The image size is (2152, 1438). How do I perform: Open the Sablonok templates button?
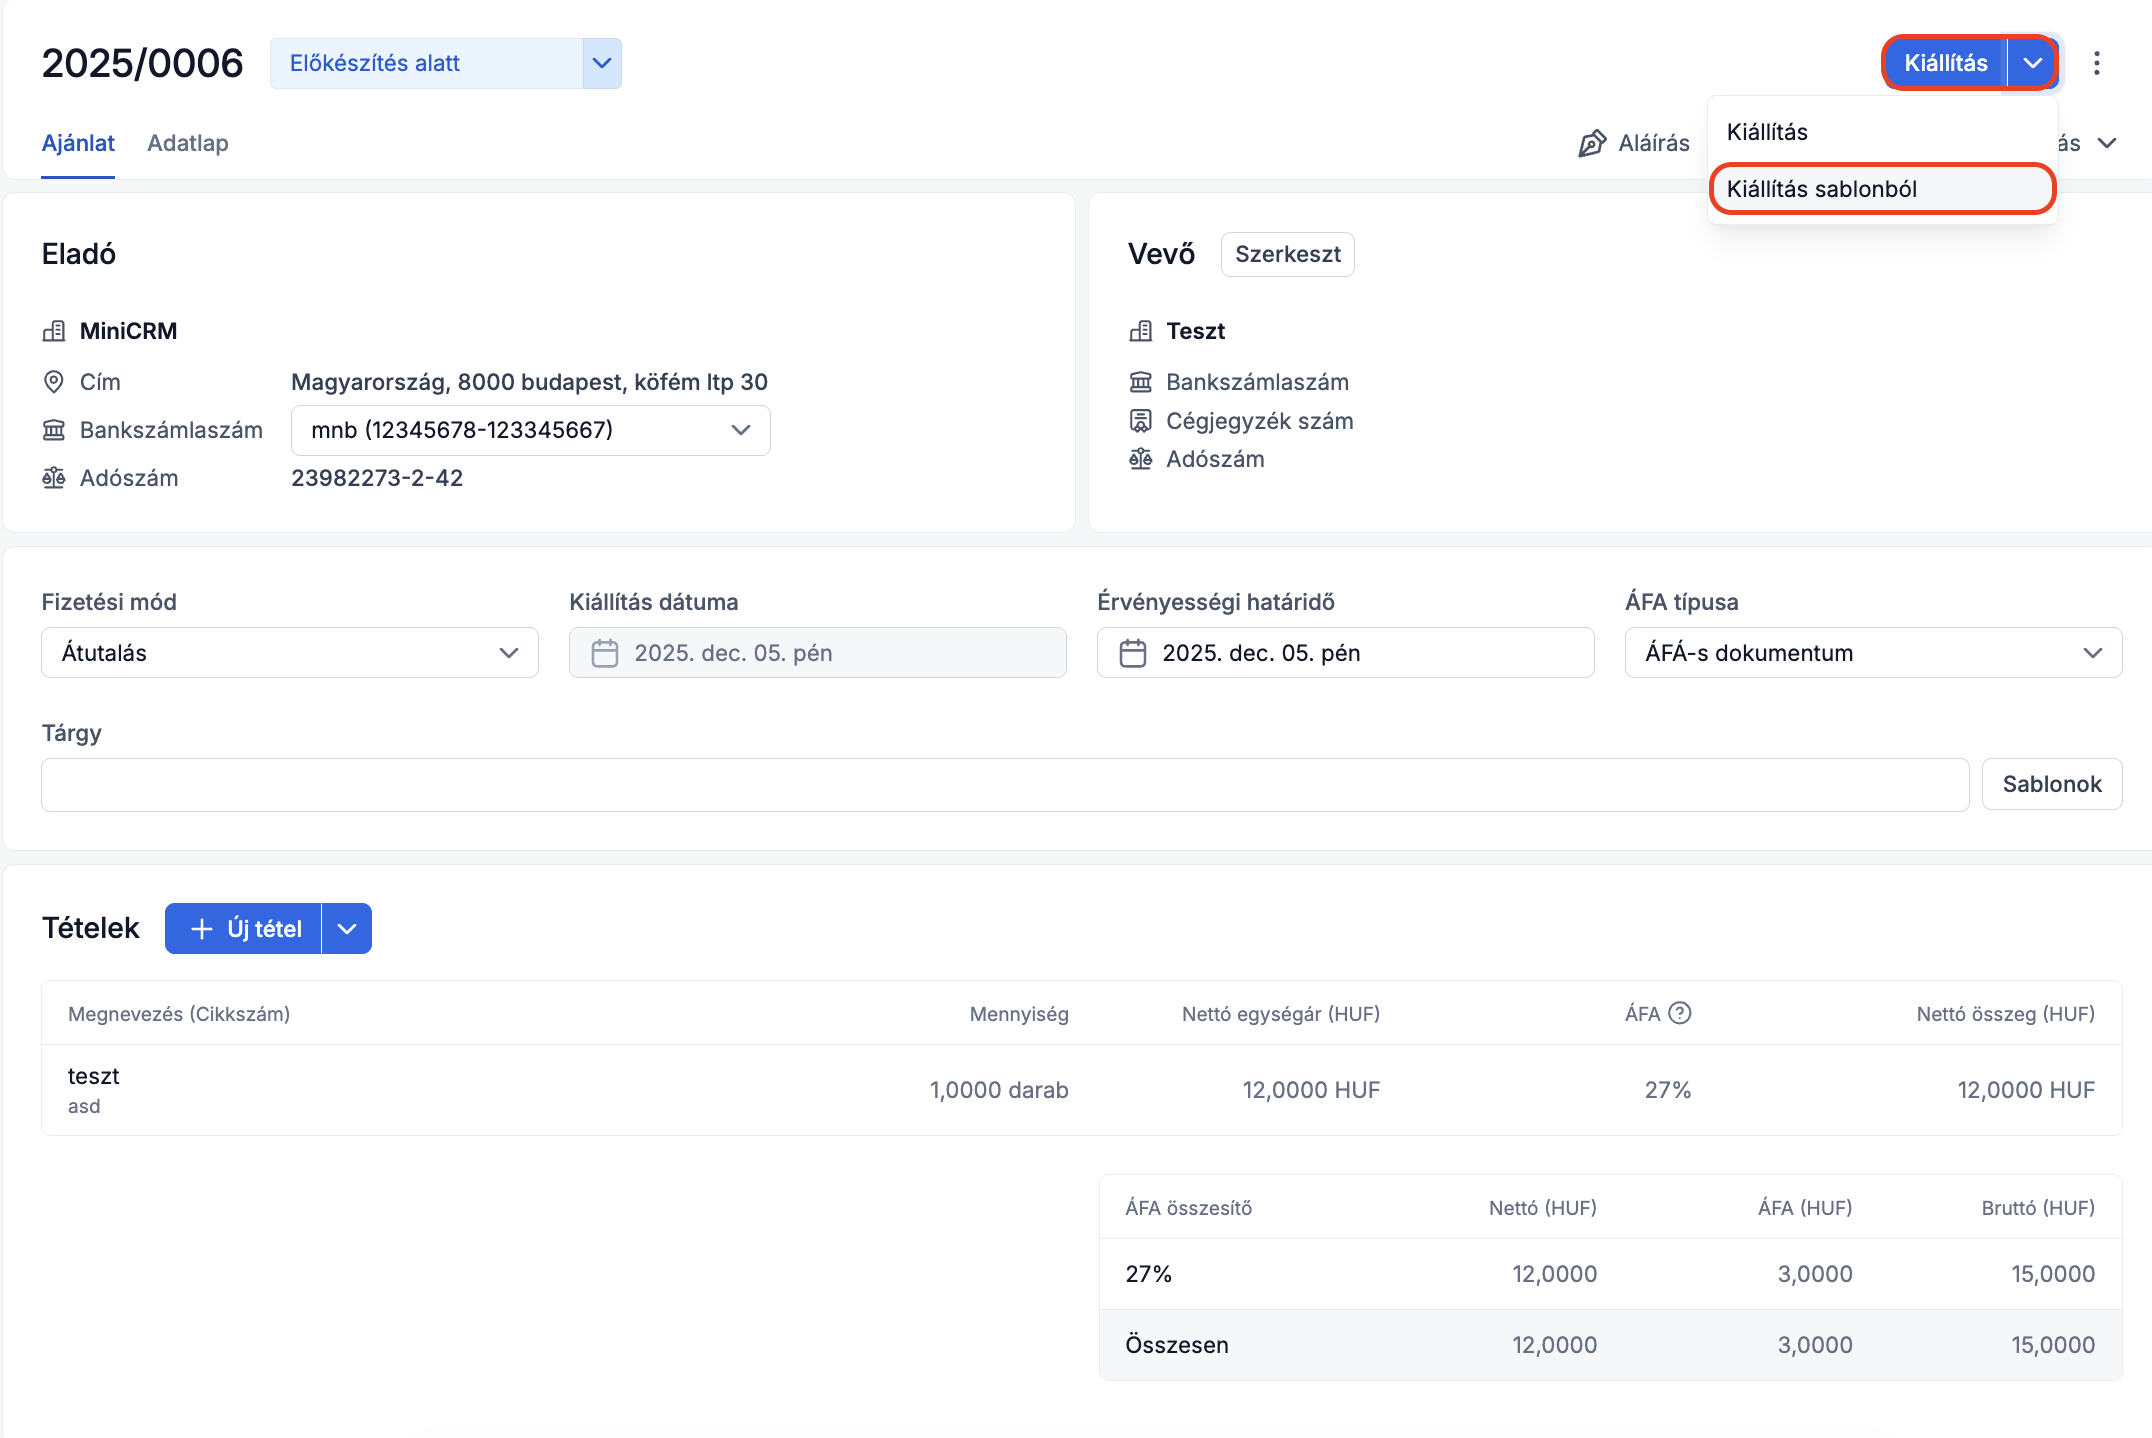2052,784
